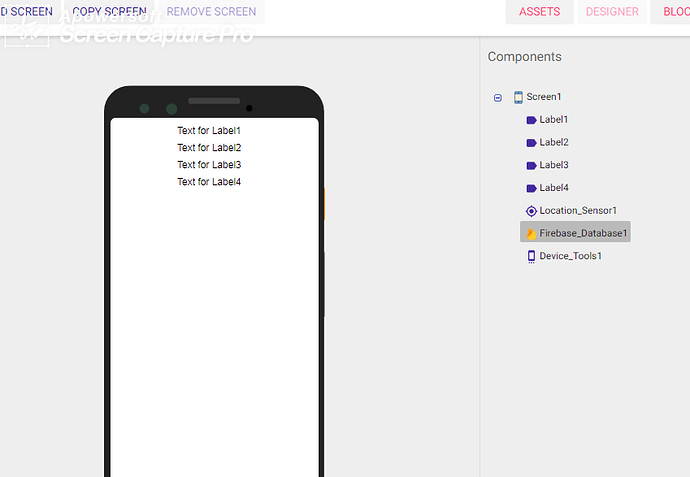This screenshot has width=690, height=477.
Task: Click the Label3 tag icon
Action: [531, 165]
